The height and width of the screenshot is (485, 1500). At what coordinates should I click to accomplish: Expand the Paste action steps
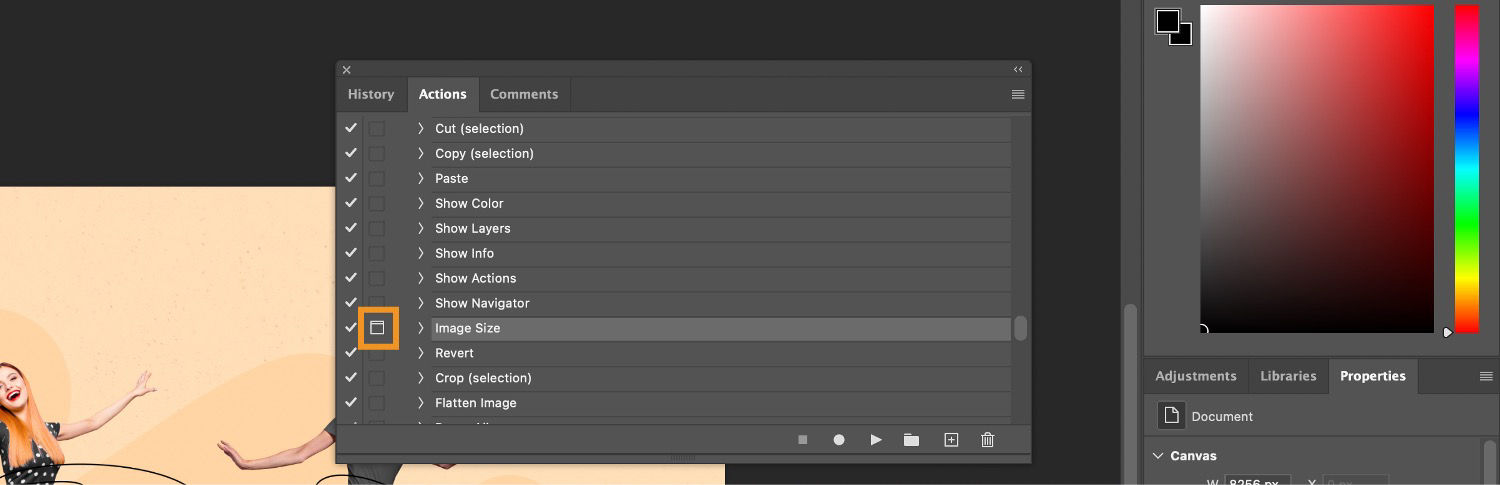[421, 178]
